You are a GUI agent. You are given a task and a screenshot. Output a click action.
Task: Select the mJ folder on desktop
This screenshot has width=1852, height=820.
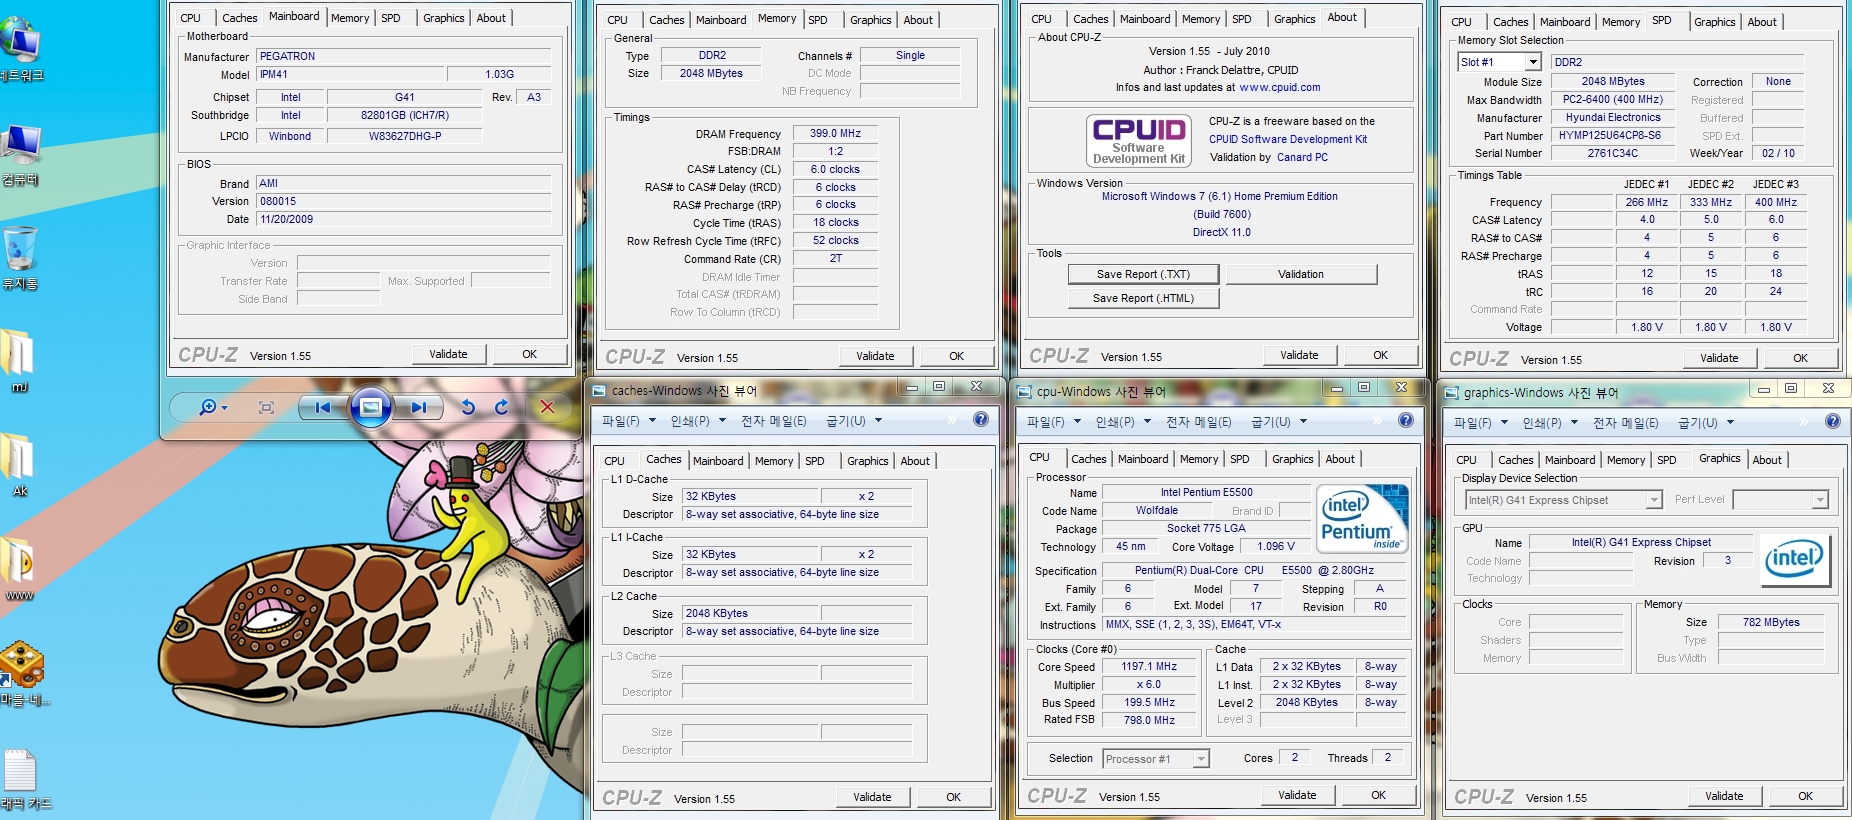point(18,360)
